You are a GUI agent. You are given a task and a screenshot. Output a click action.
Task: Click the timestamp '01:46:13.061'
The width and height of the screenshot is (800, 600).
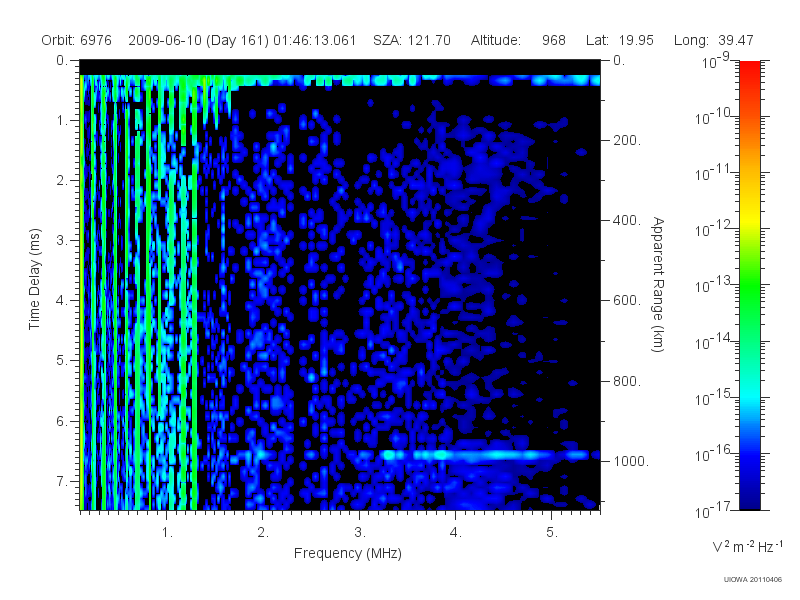314,40
